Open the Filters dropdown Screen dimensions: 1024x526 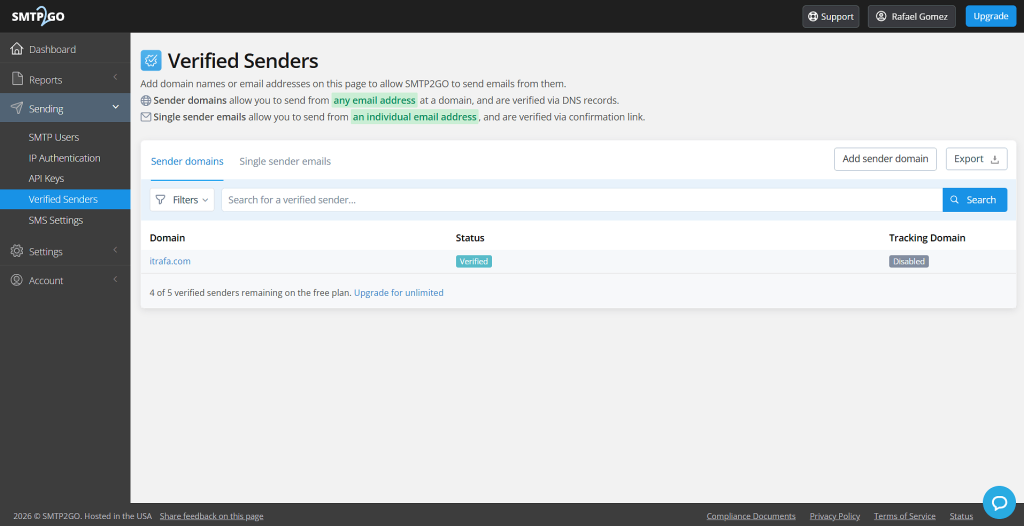tap(182, 200)
